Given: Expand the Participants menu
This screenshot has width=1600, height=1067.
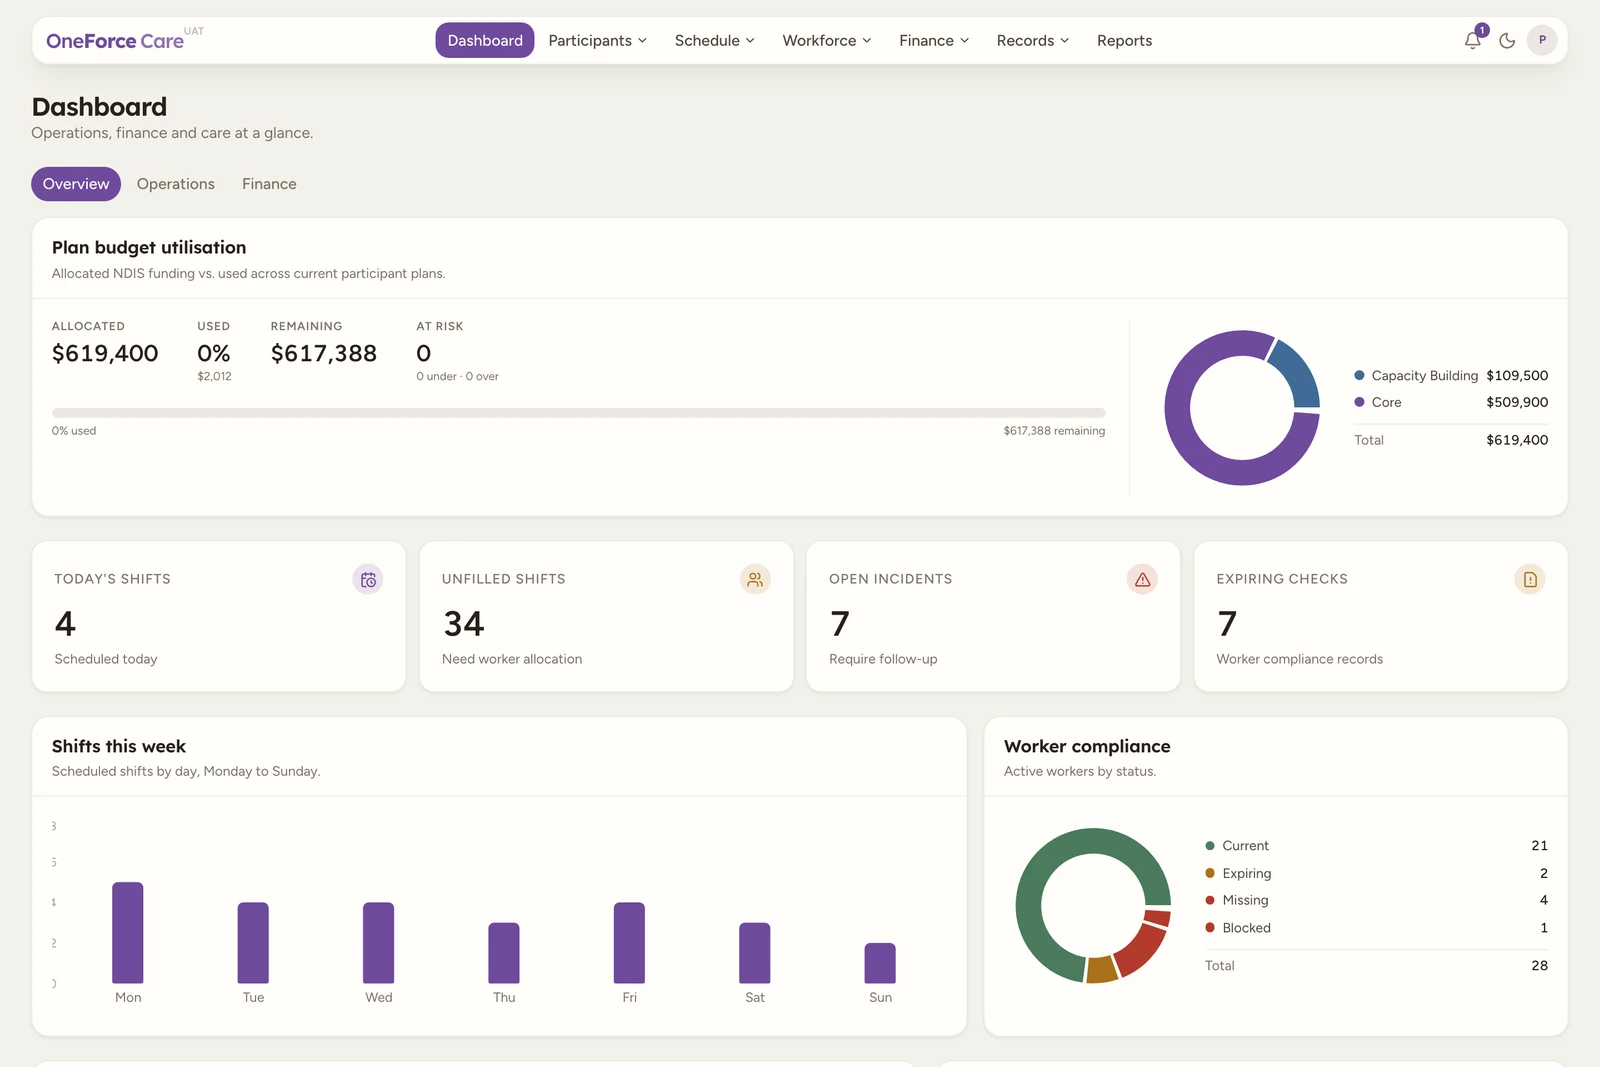Looking at the screenshot, I should [598, 40].
